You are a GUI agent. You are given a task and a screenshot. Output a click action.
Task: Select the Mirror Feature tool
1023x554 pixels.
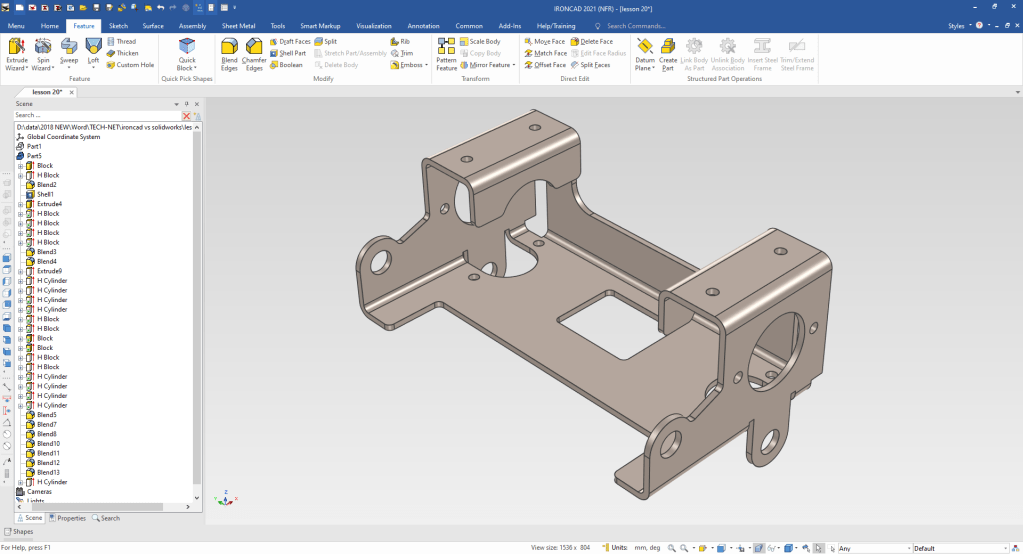[487, 65]
